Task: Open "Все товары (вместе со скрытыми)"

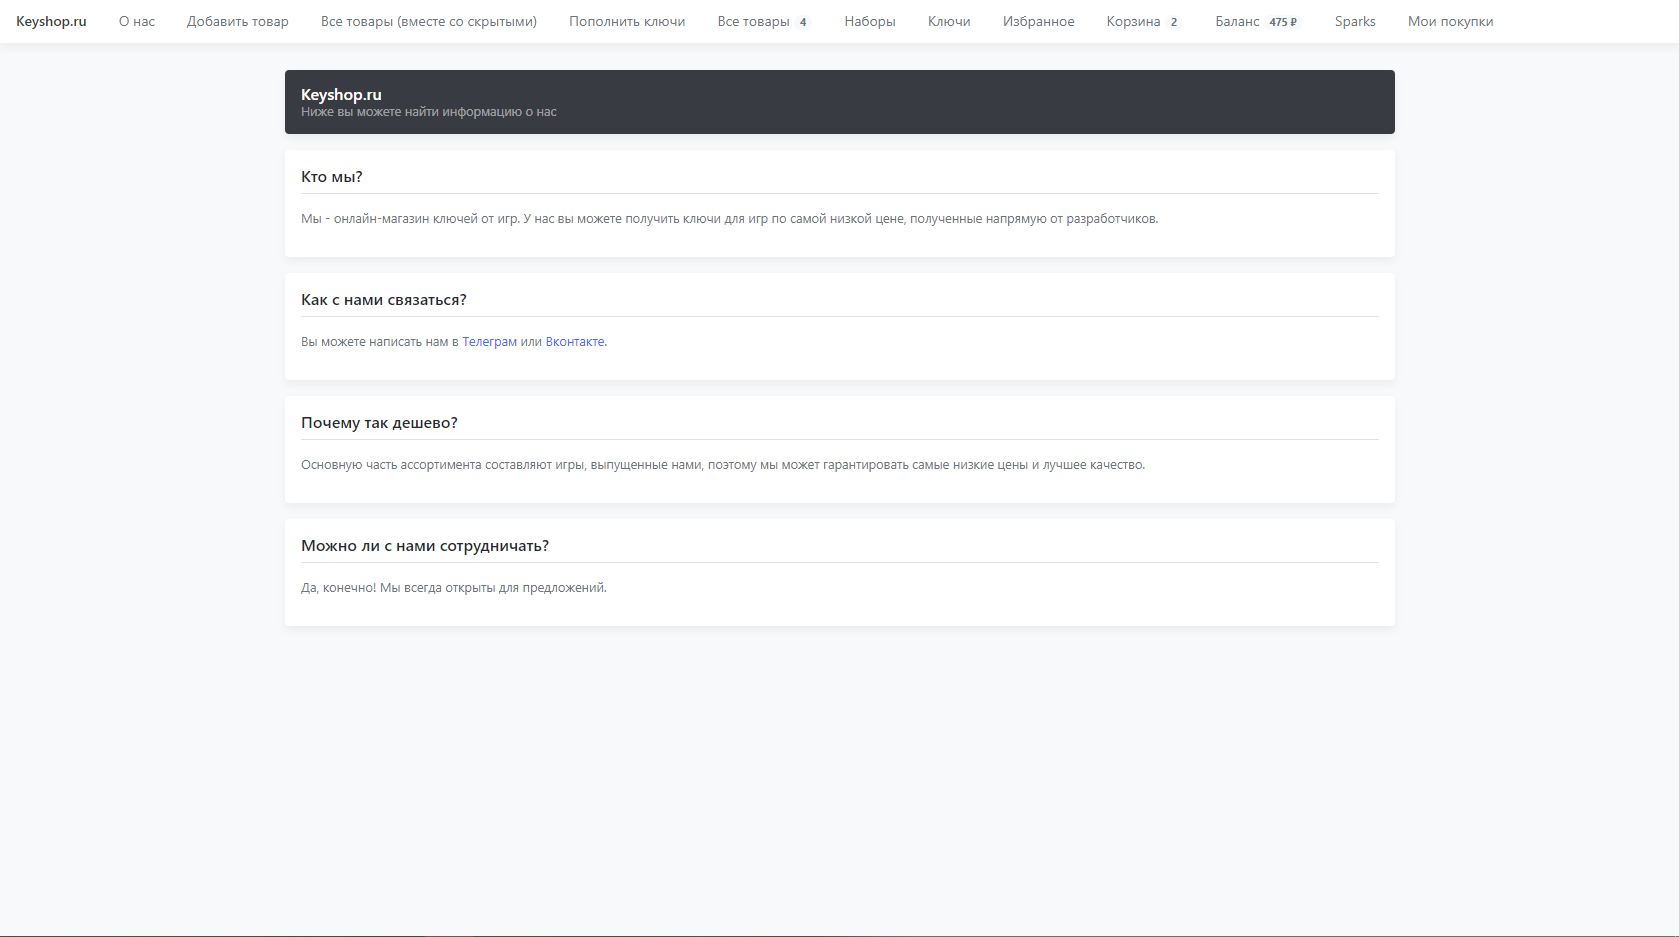Action: point(428,21)
